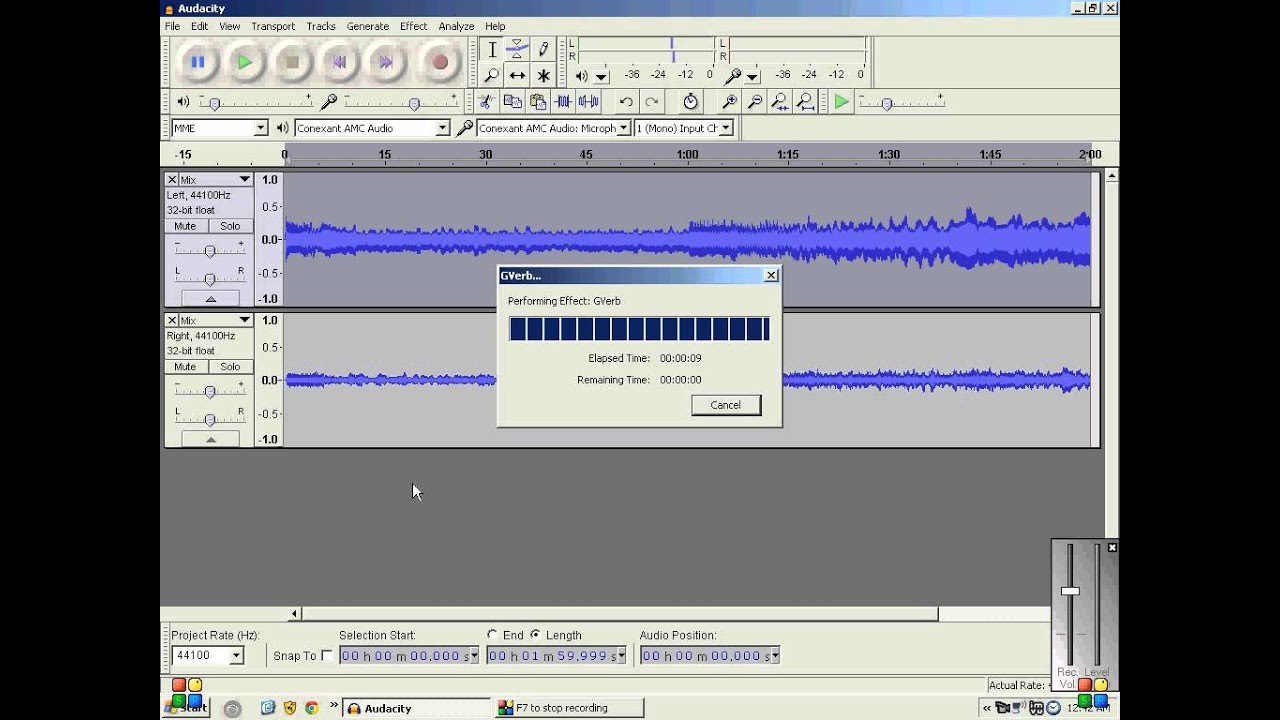Screen dimensions: 1280x720
Task: Click Trim audio icon
Action: (x=563, y=101)
